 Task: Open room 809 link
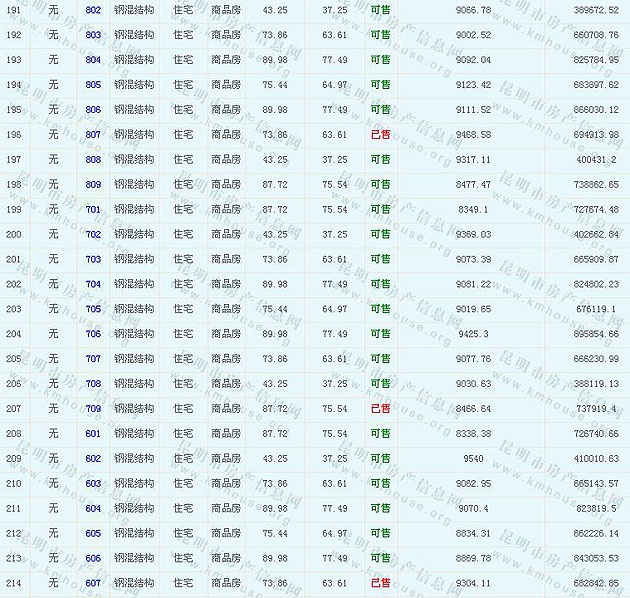point(93,185)
